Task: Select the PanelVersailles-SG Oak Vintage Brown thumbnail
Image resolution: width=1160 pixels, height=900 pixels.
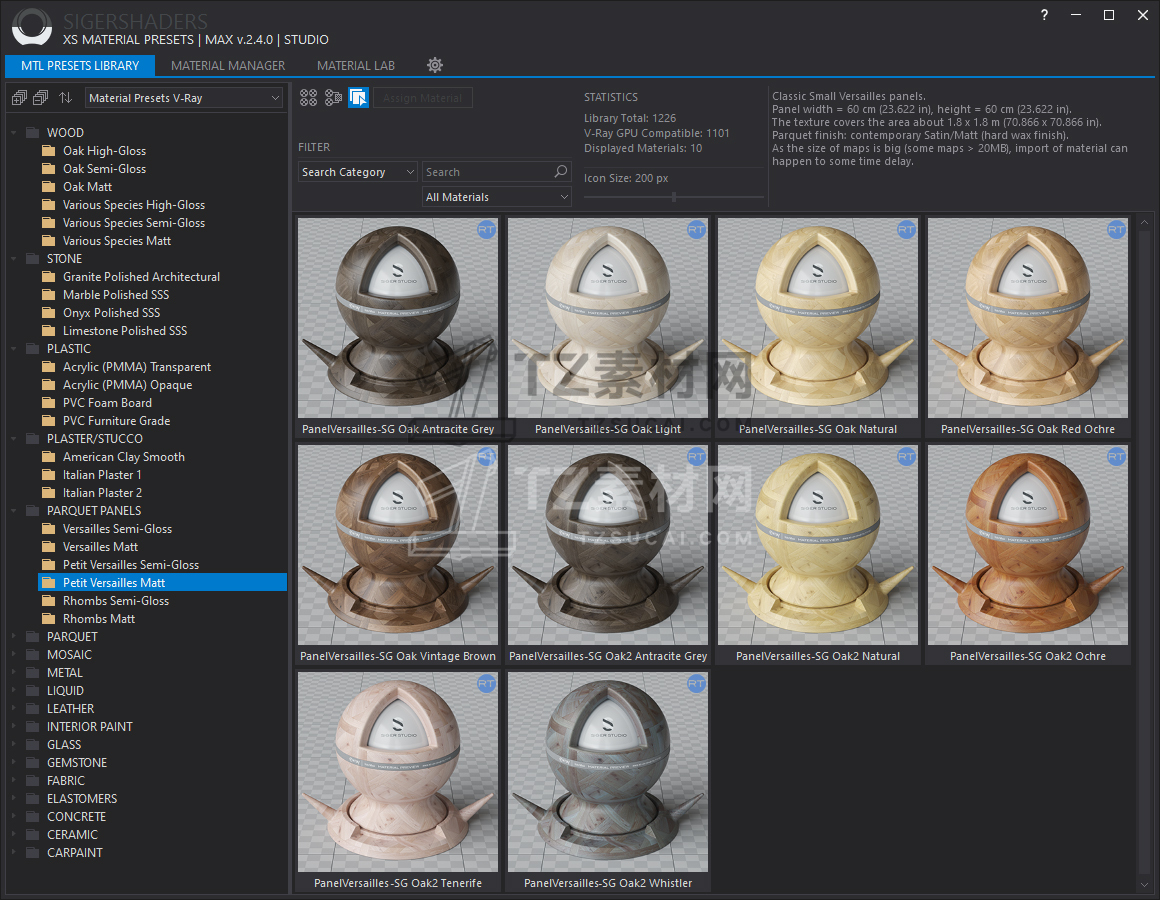Action: click(x=398, y=545)
